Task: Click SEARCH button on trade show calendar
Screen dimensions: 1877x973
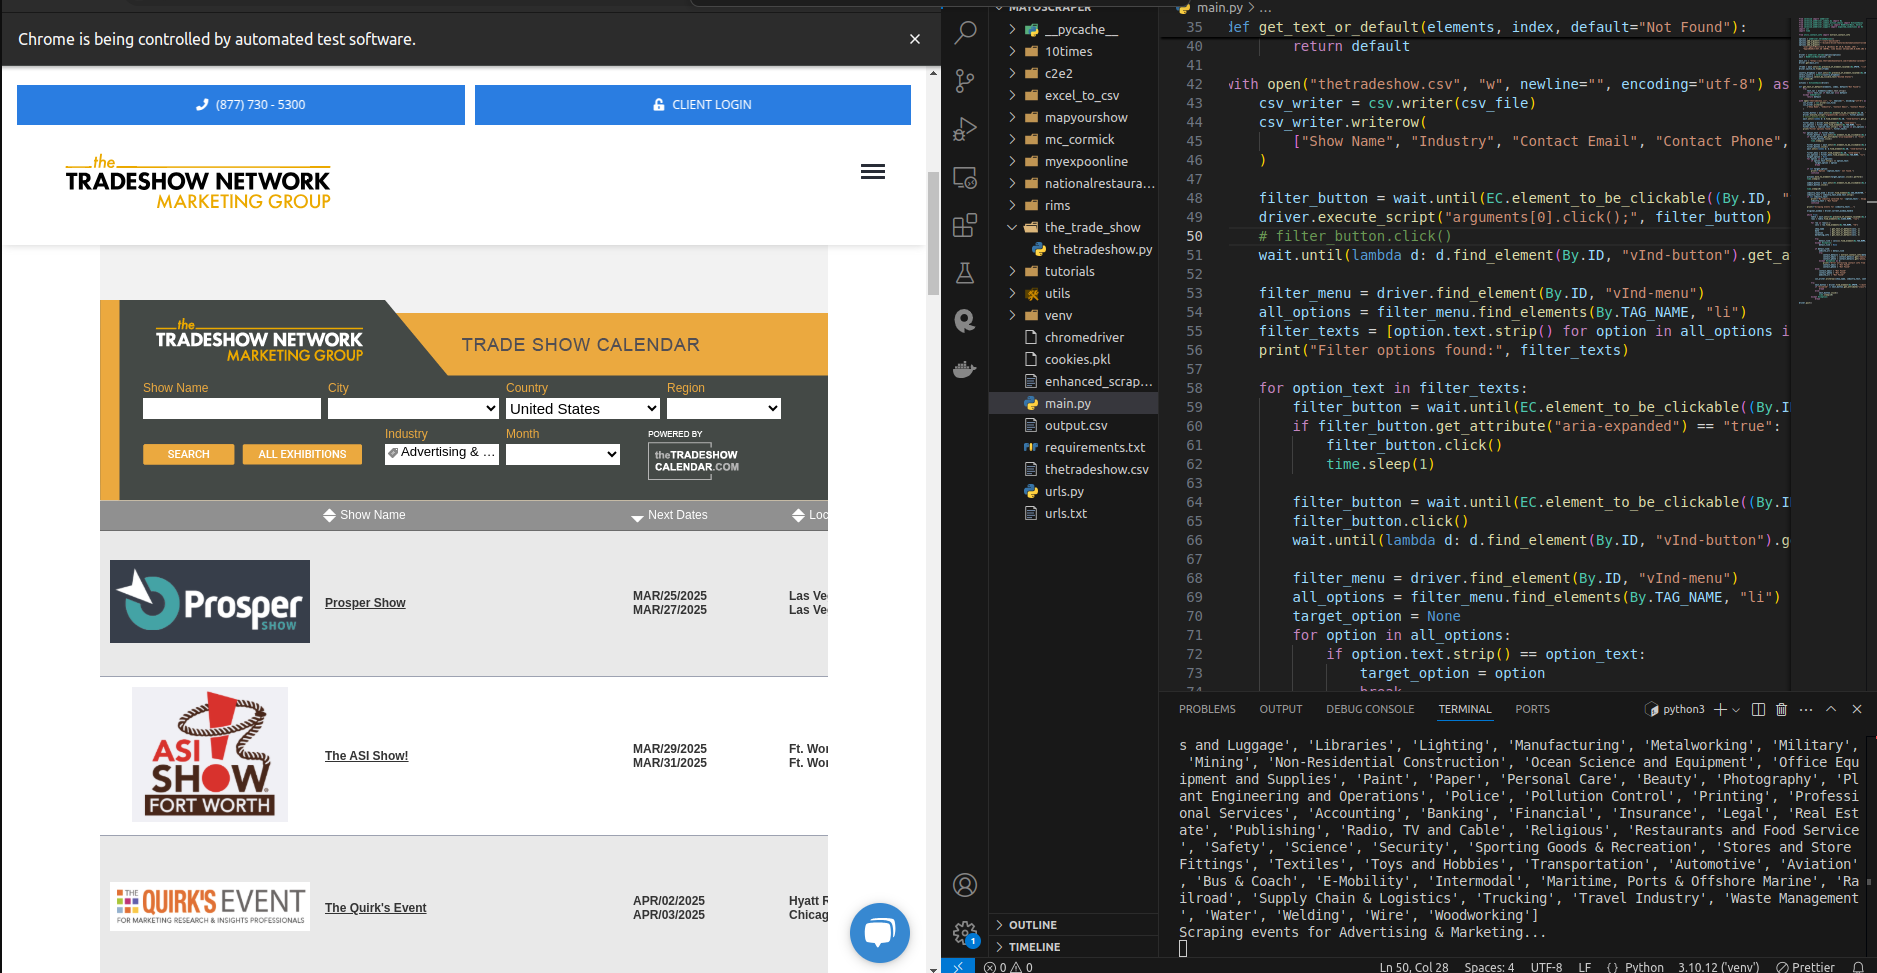Action: (x=188, y=454)
